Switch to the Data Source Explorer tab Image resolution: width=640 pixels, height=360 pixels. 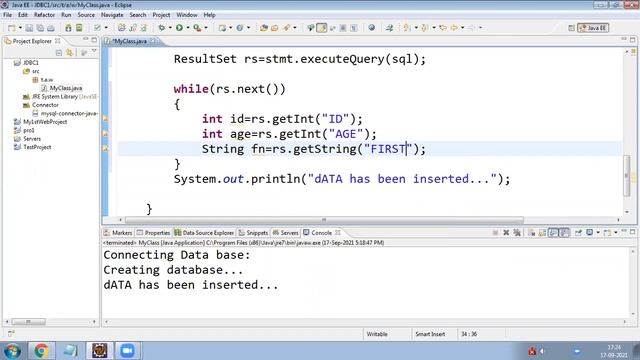point(204,233)
